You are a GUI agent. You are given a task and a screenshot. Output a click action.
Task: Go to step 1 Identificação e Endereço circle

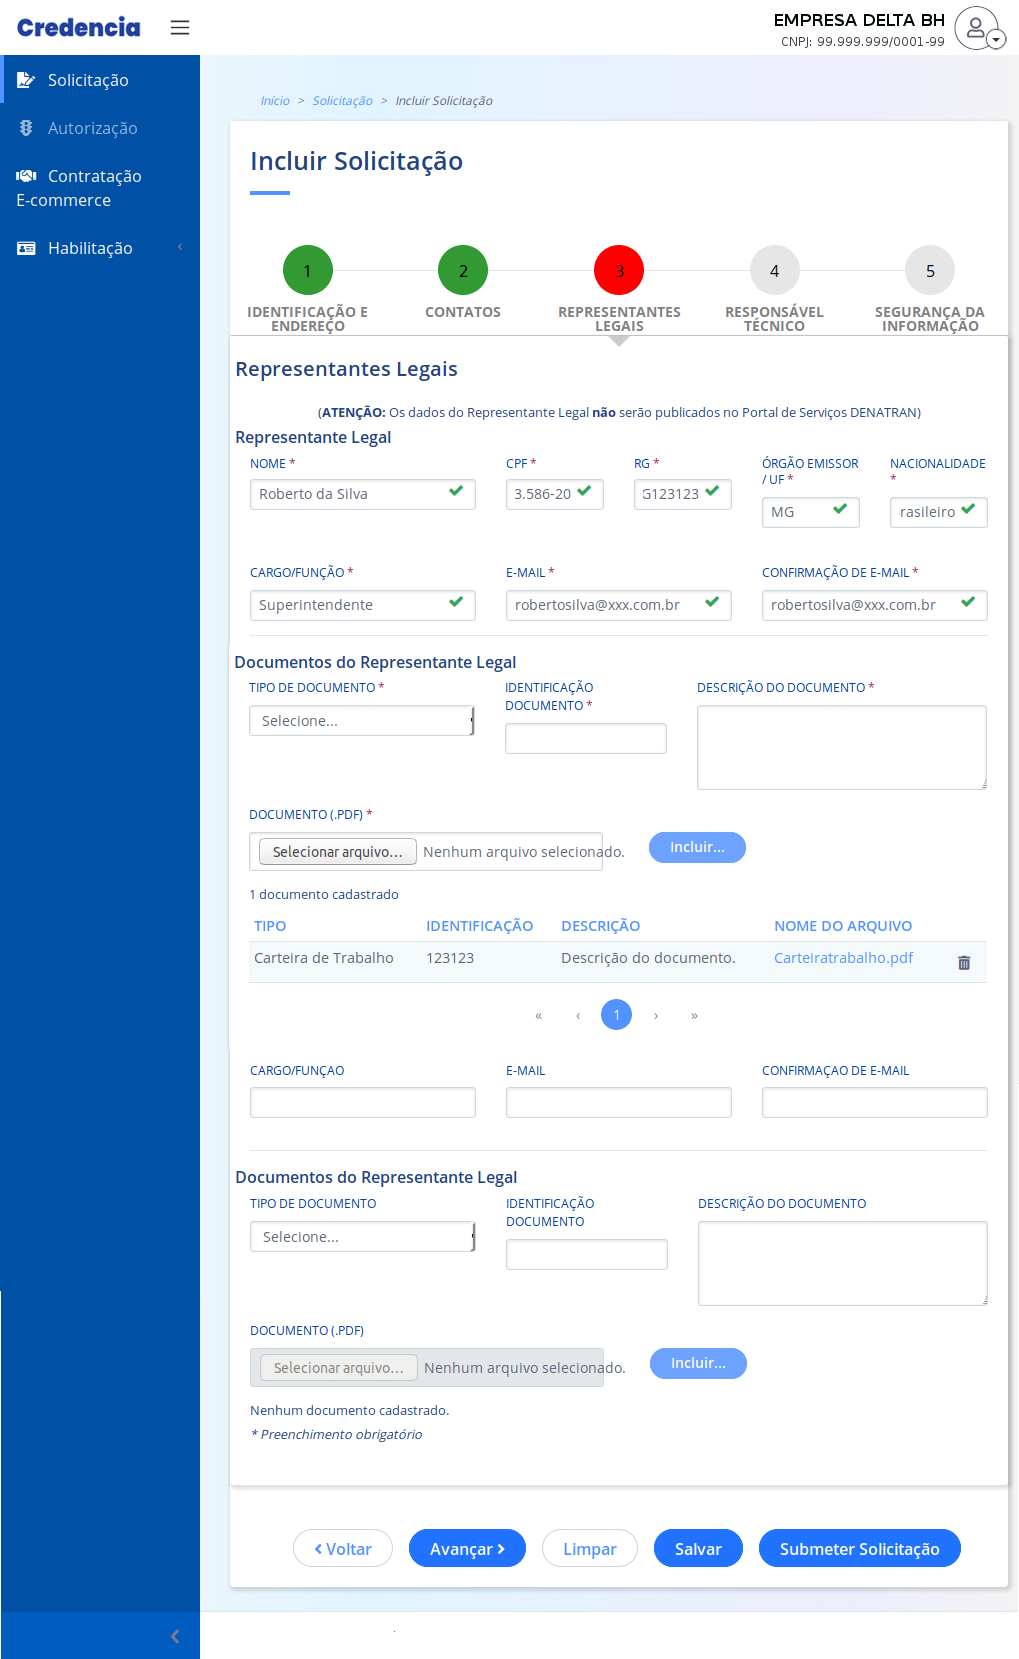pos(307,270)
